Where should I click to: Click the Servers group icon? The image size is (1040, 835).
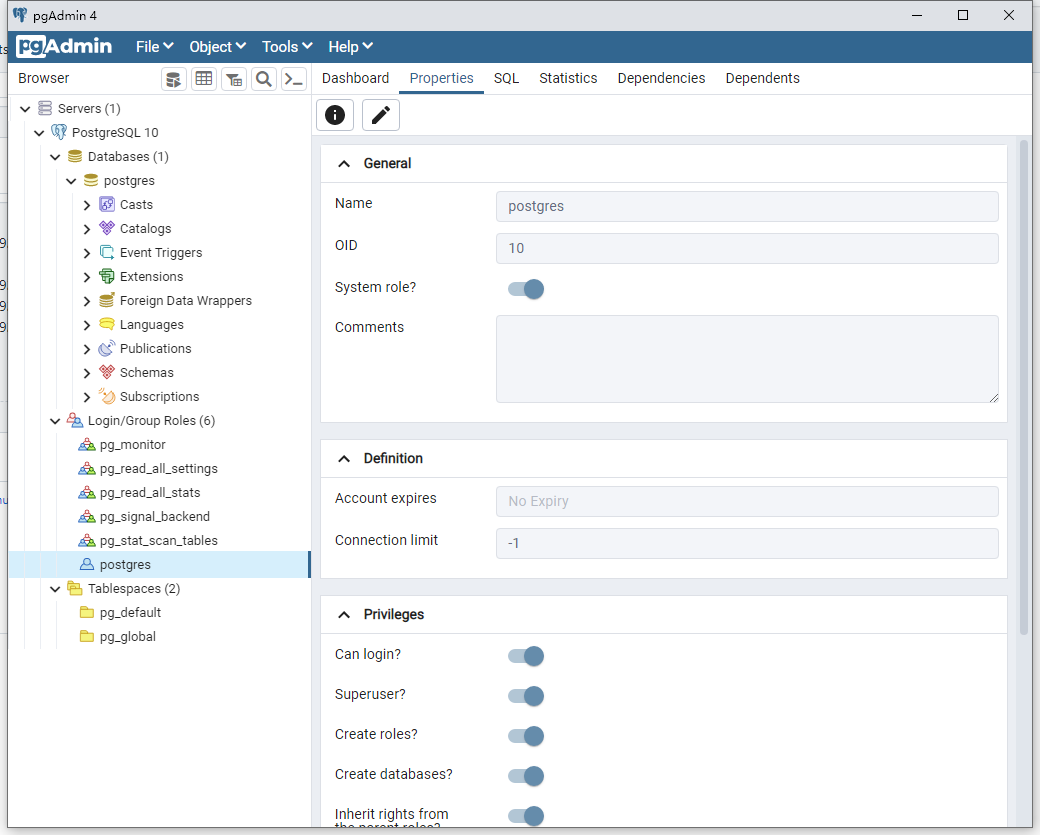point(45,108)
